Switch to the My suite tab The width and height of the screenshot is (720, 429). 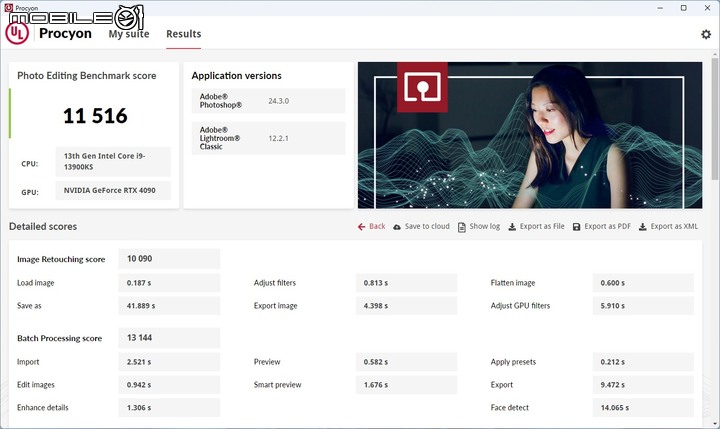(x=129, y=34)
